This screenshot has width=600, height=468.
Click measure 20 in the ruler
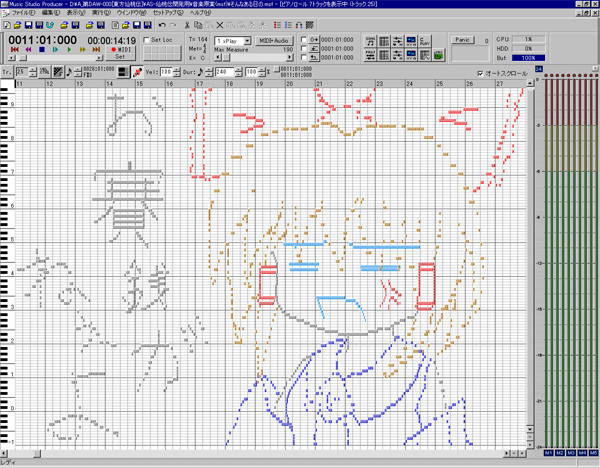click(x=290, y=83)
